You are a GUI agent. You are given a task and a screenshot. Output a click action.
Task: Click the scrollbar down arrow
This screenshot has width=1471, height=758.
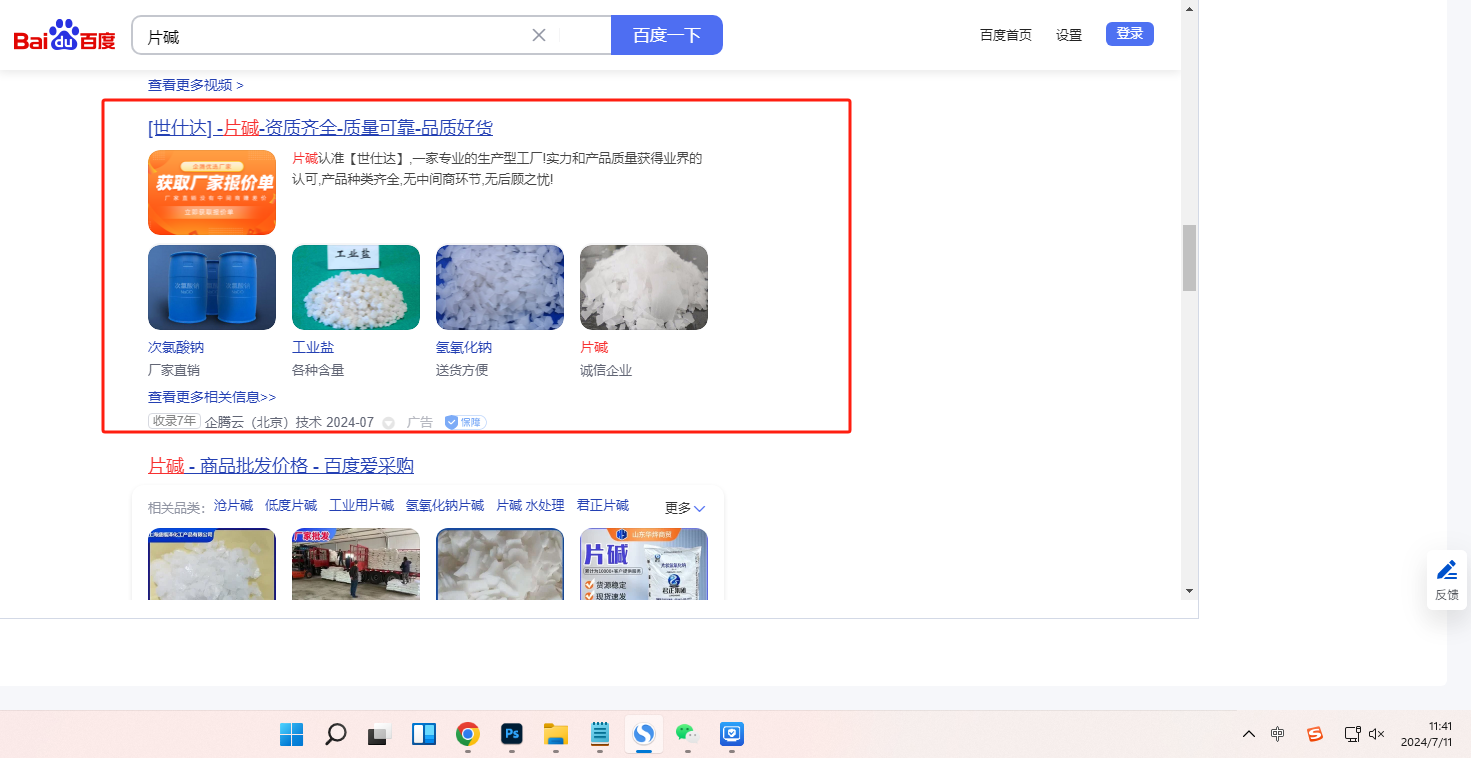click(1189, 591)
